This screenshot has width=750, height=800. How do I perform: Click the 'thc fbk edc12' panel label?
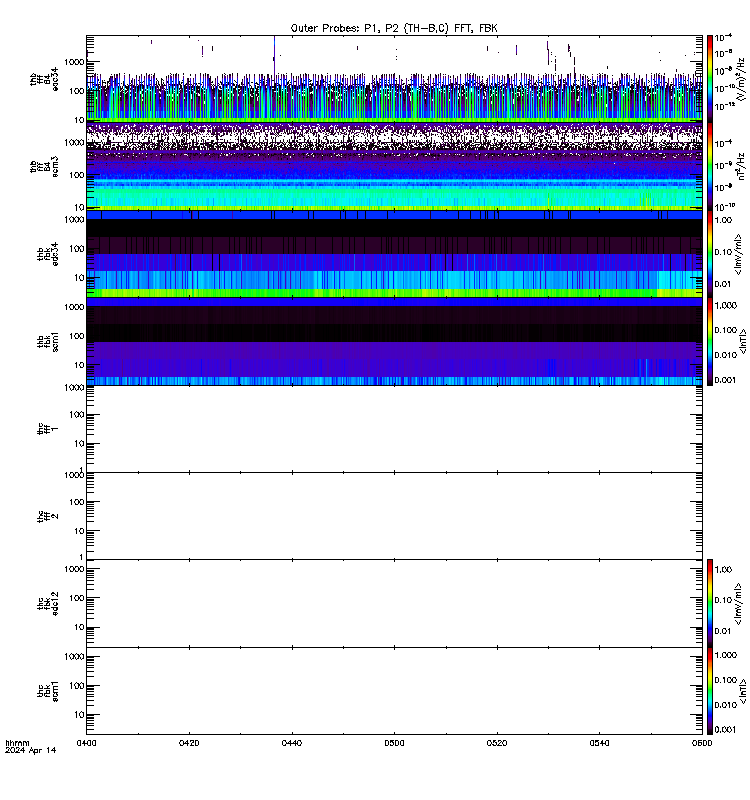pyautogui.click(x=48, y=604)
